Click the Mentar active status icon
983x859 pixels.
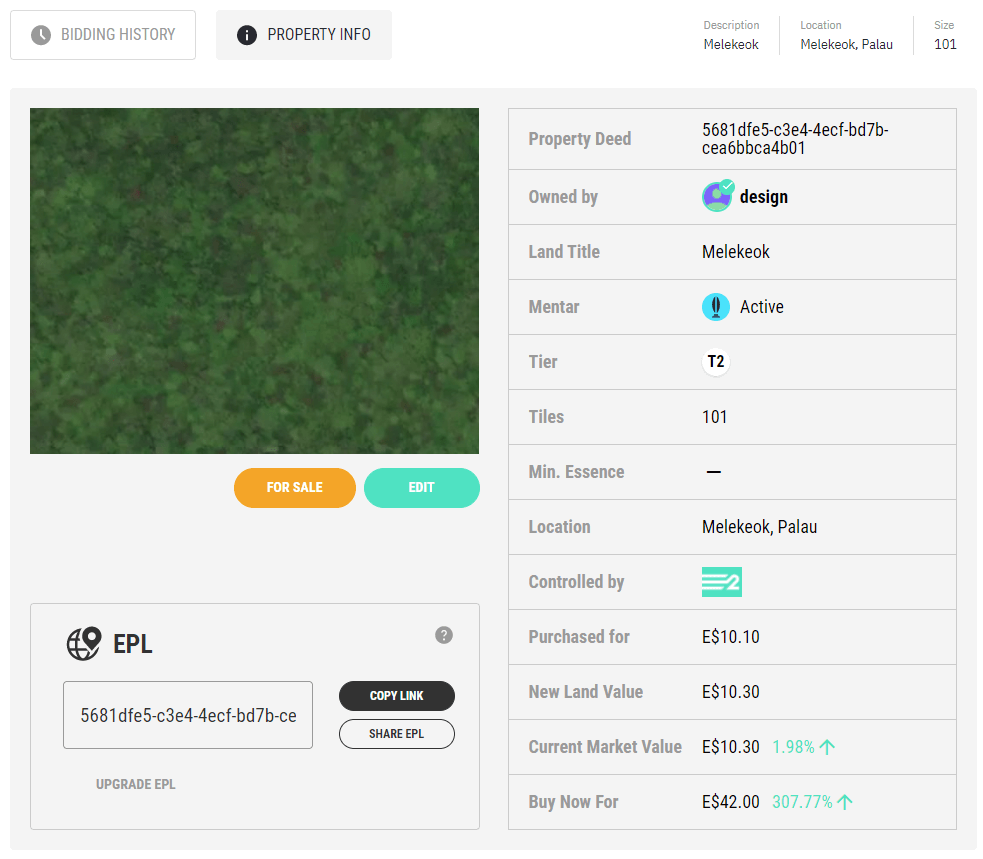pos(716,307)
